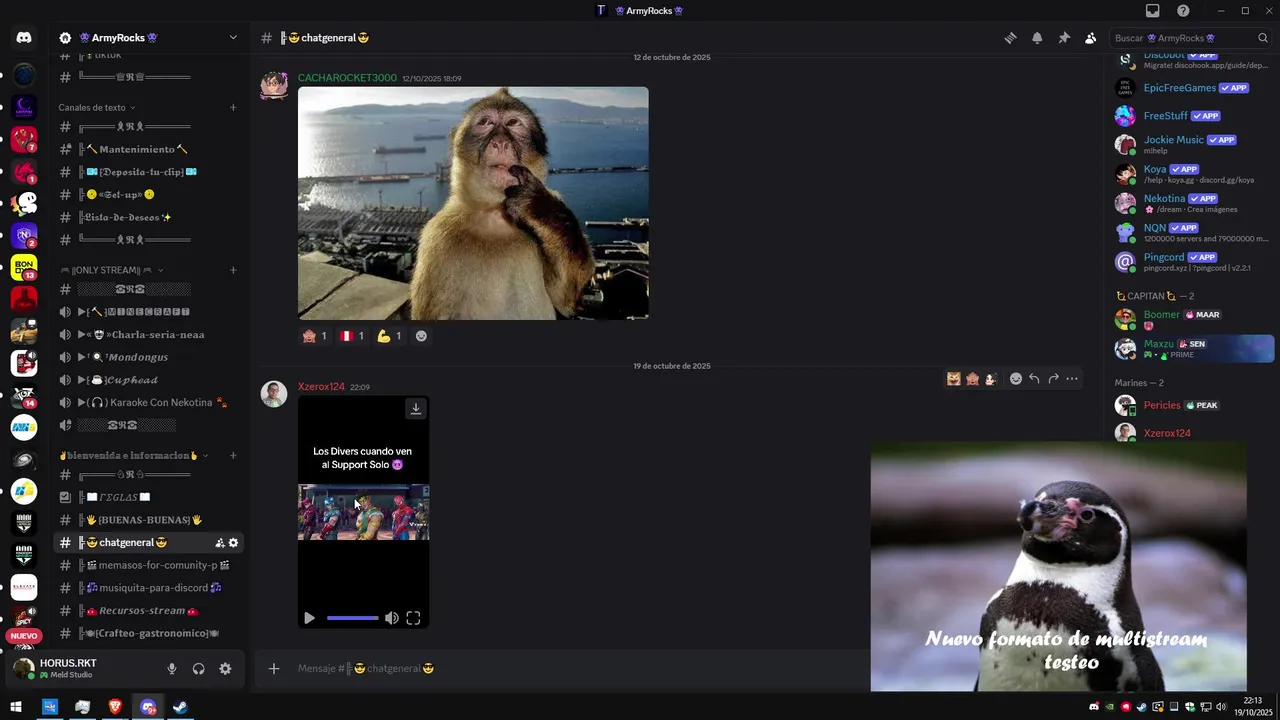The width and height of the screenshot is (1280, 720).
Task: Seek the video progress bar
Action: tap(352, 618)
